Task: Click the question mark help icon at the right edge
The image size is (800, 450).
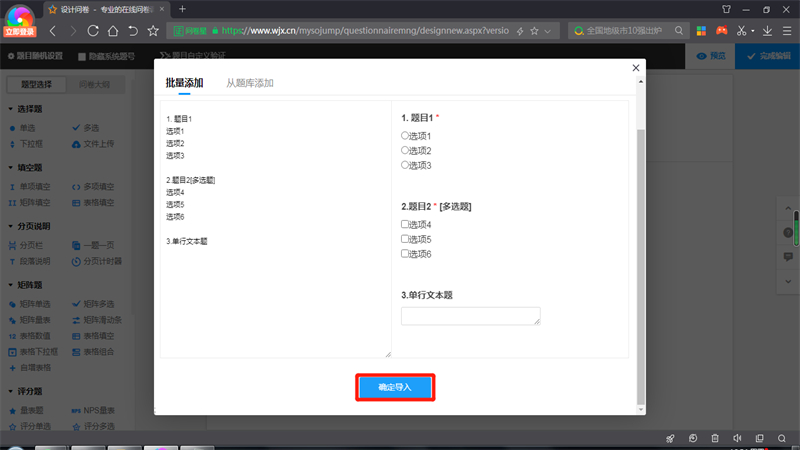Action: pos(788,233)
